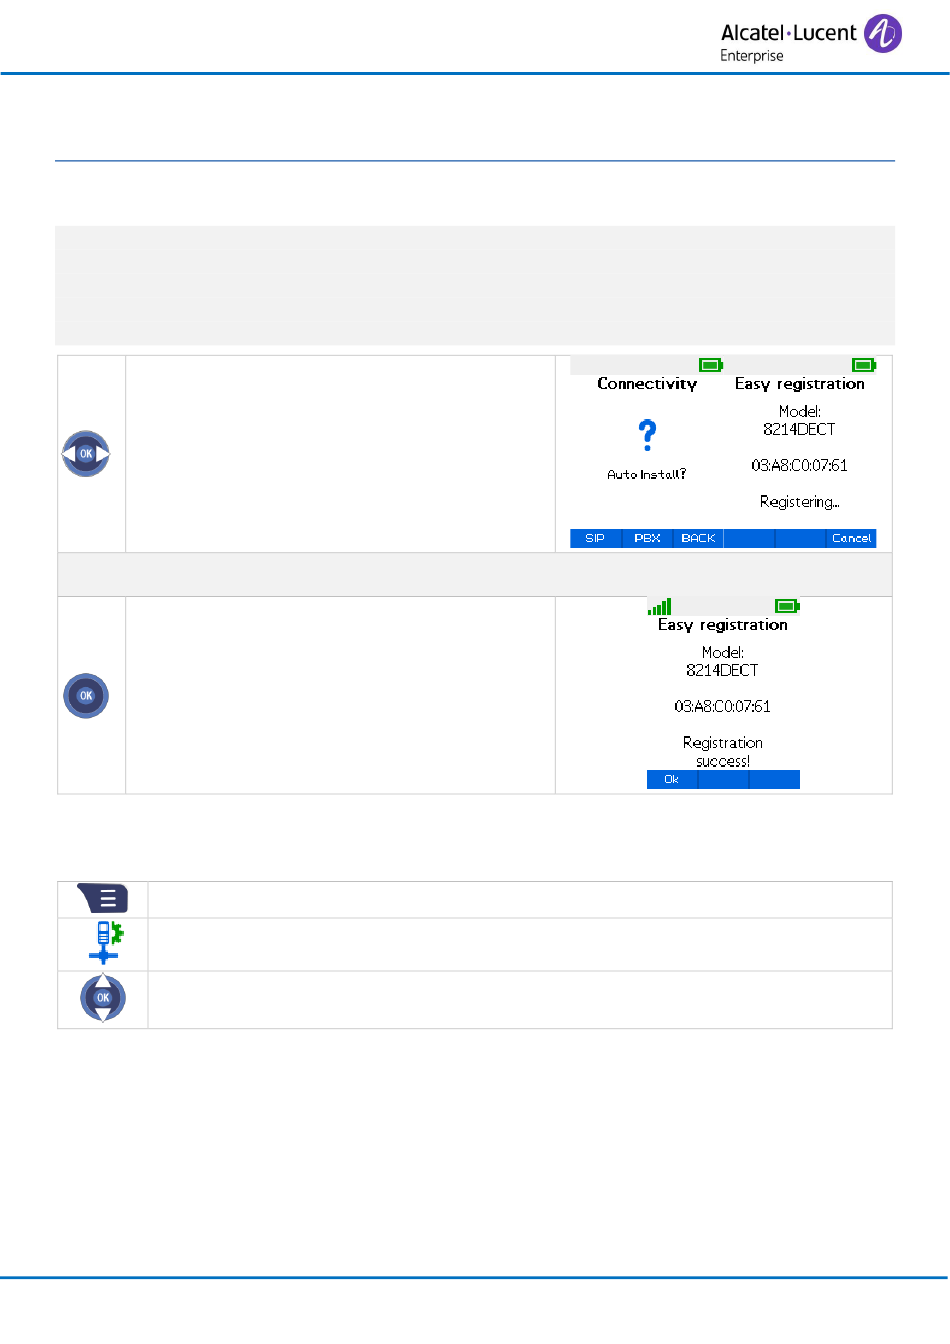Select the PBX softkey
950x1344 pixels.
tap(647, 538)
